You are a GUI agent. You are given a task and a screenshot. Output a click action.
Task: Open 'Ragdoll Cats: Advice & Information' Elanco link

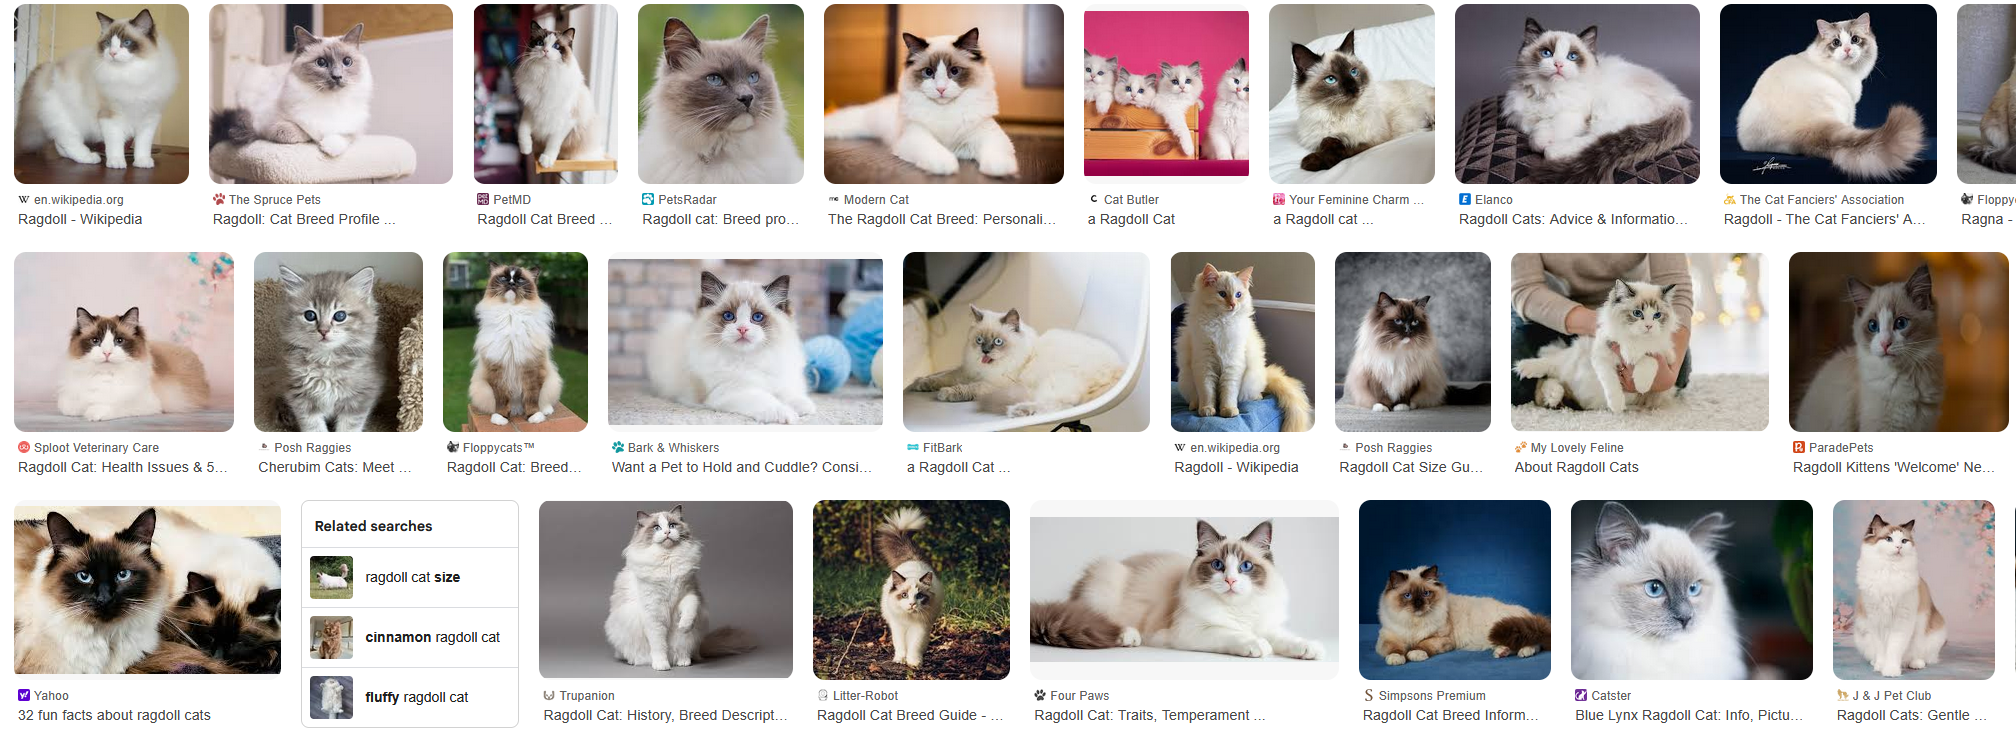click(x=1573, y=219)
